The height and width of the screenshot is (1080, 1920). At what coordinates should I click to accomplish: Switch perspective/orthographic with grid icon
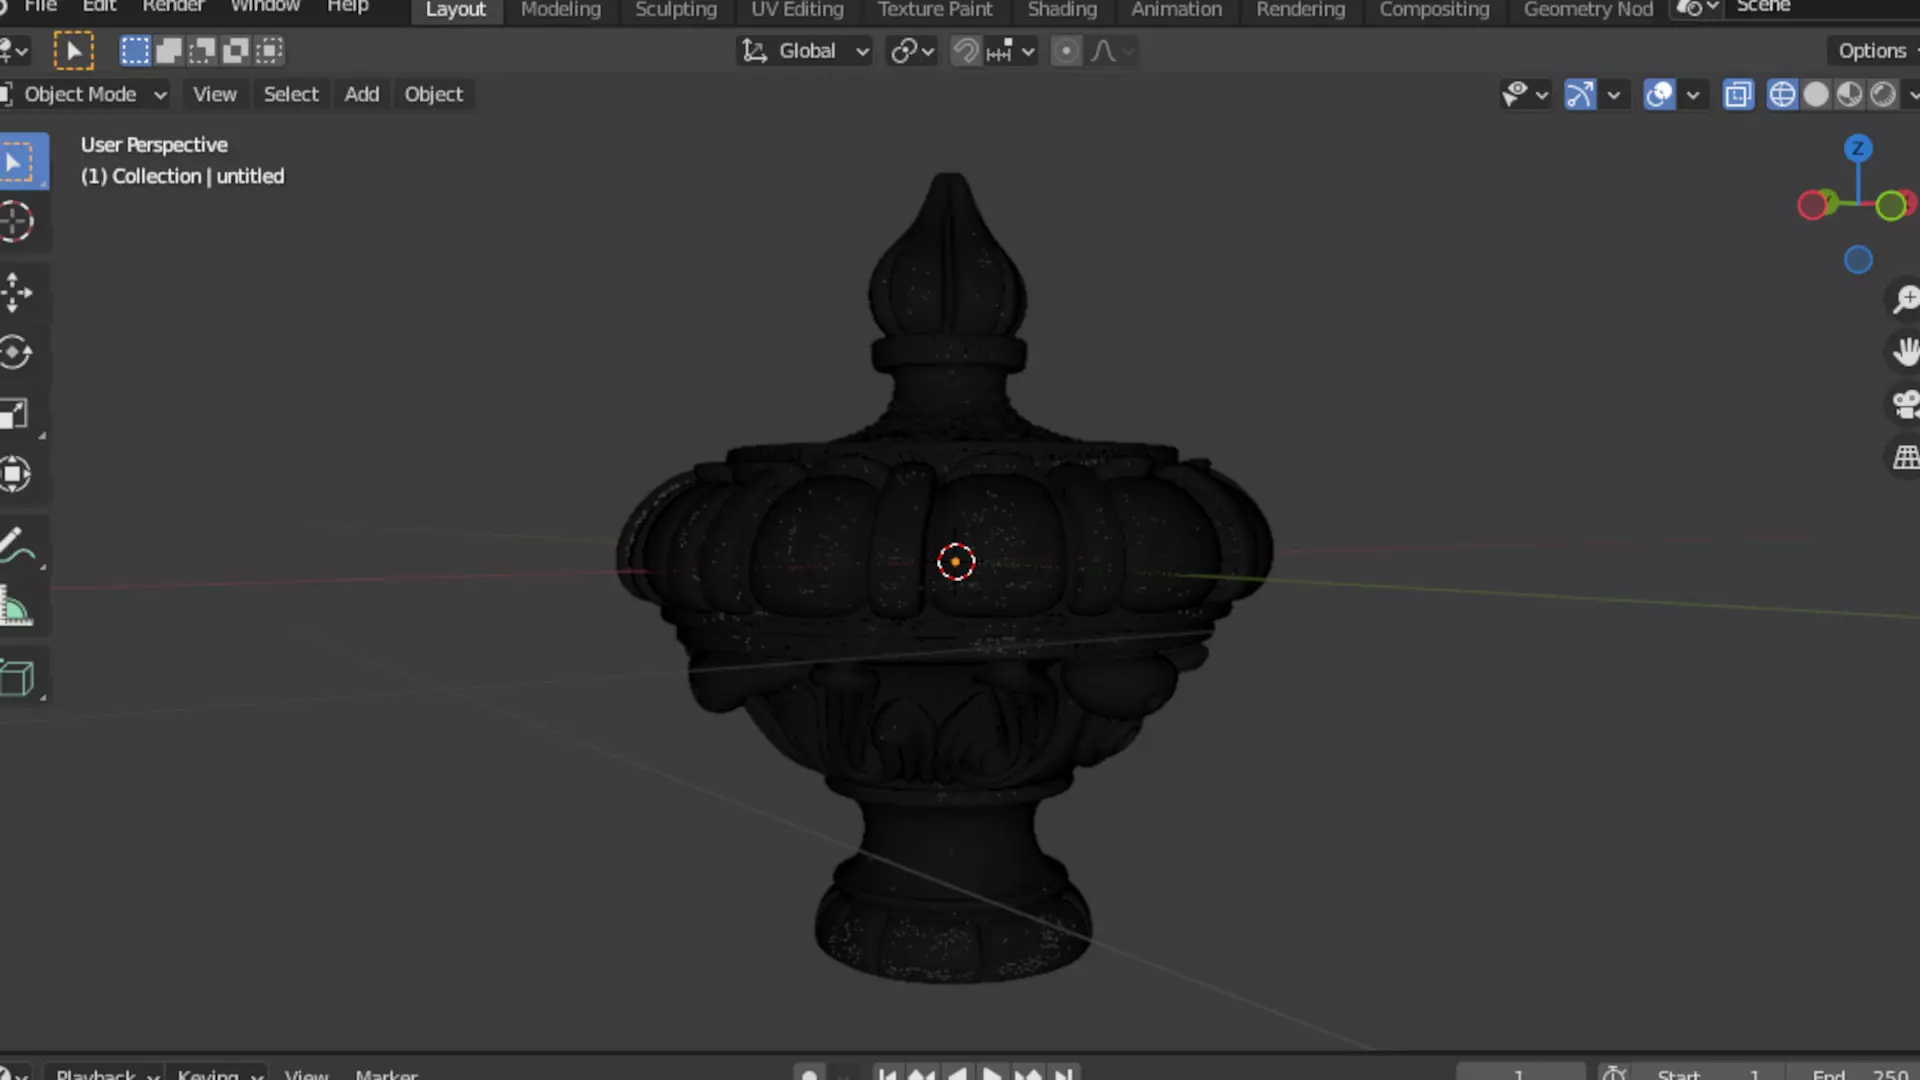pyautogui.click(x=1905, y=458)
